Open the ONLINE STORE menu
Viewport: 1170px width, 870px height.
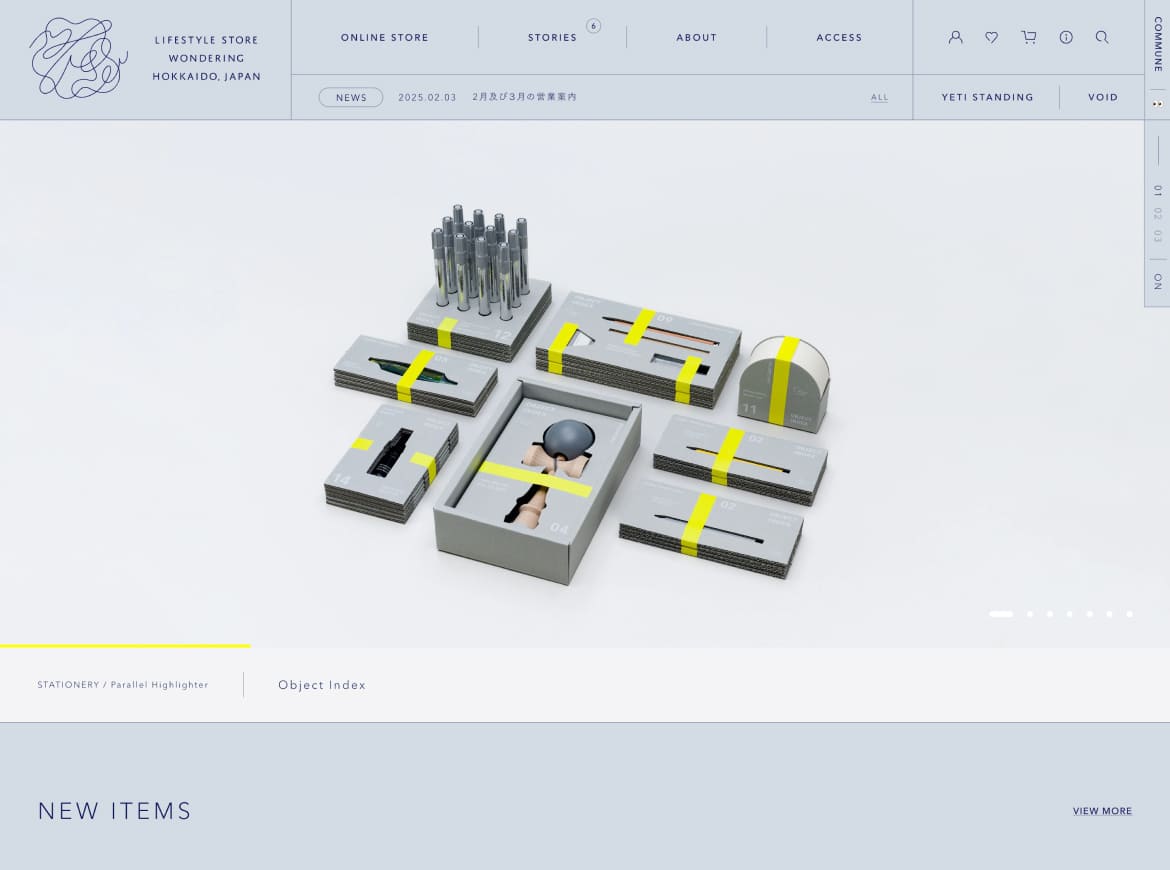tap(385, 37)
